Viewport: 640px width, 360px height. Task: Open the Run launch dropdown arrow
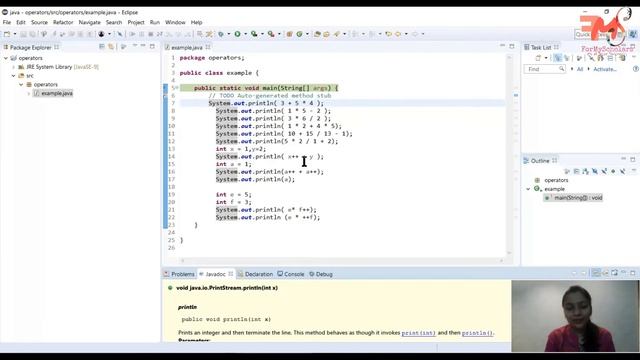click(245, 34)
